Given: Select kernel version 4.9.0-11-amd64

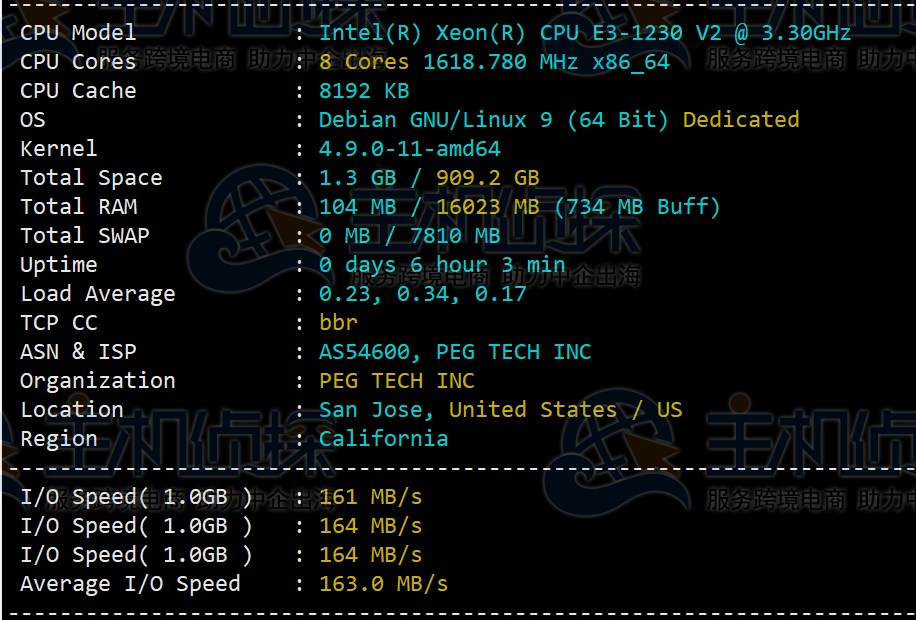Looking at the screenshot, I should [x=409, y=149].
